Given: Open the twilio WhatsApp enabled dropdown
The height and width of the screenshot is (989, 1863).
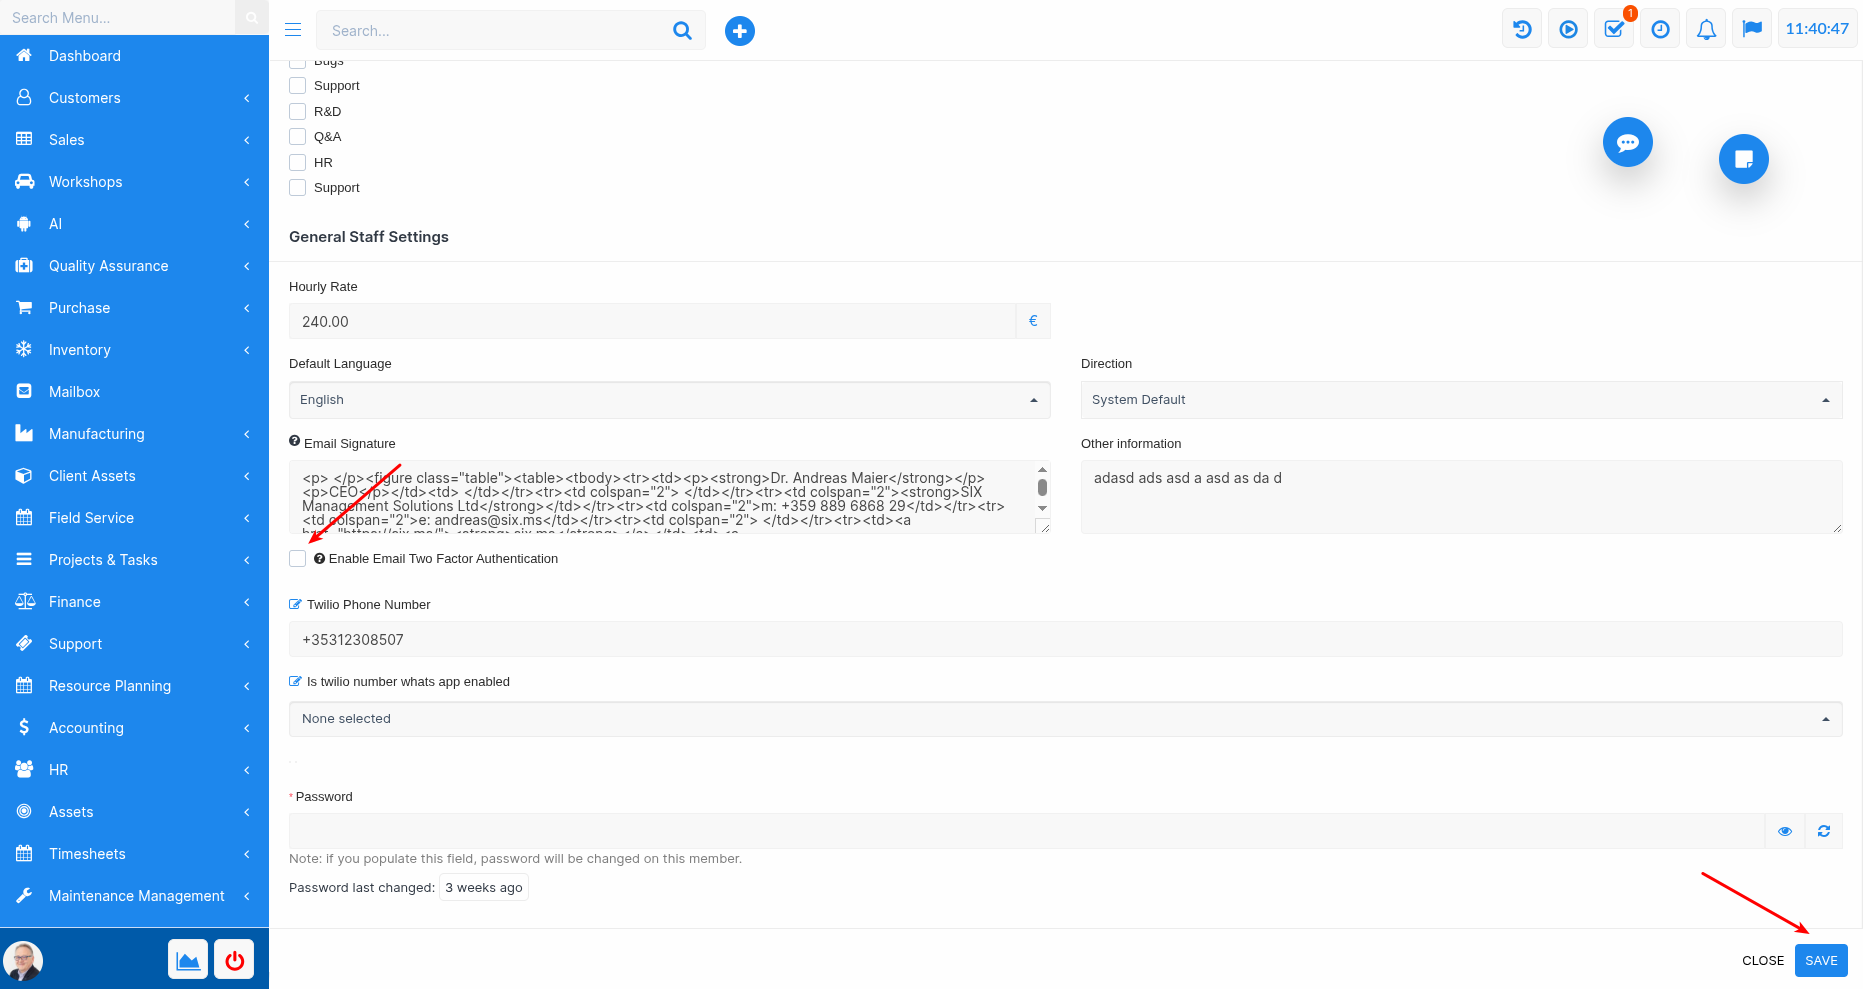Looking at the screenshot, I should (x=1065, y=719).
